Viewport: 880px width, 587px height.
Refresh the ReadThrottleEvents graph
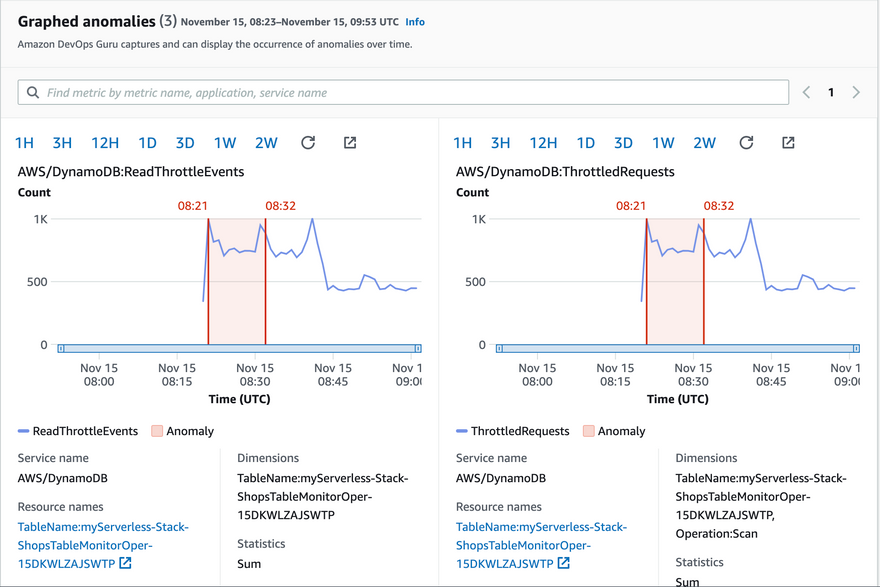coord(308,143)
